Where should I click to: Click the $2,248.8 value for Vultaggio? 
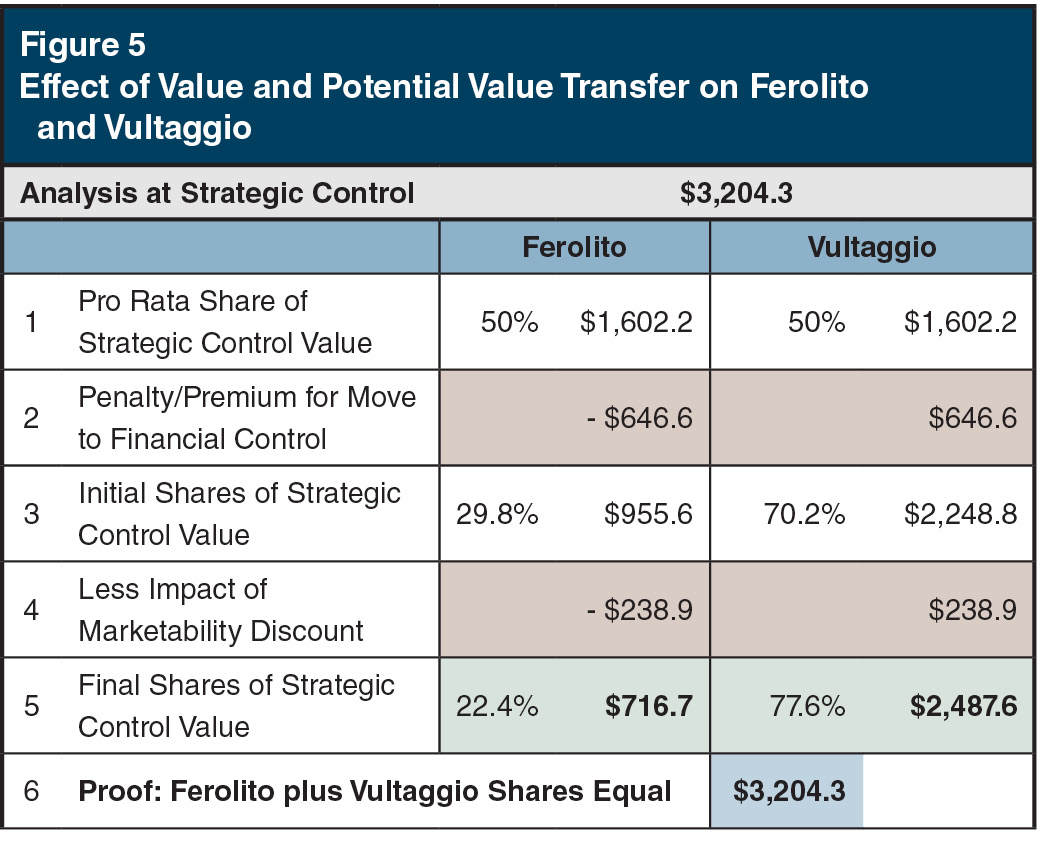coord(960,515)
